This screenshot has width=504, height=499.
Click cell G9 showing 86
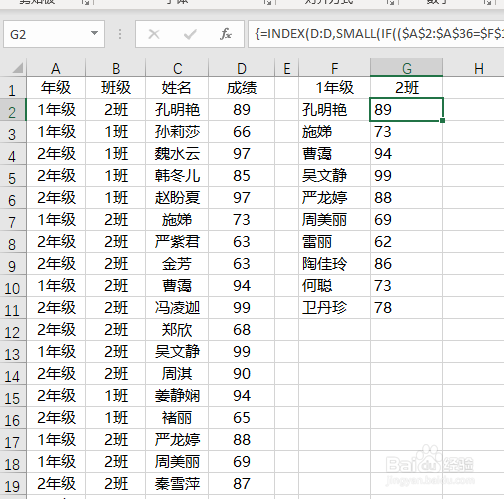click(406, 263)
